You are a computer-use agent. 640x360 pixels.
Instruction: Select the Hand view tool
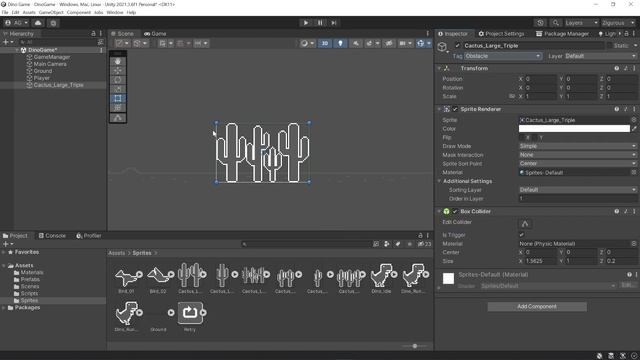[118, 61]
